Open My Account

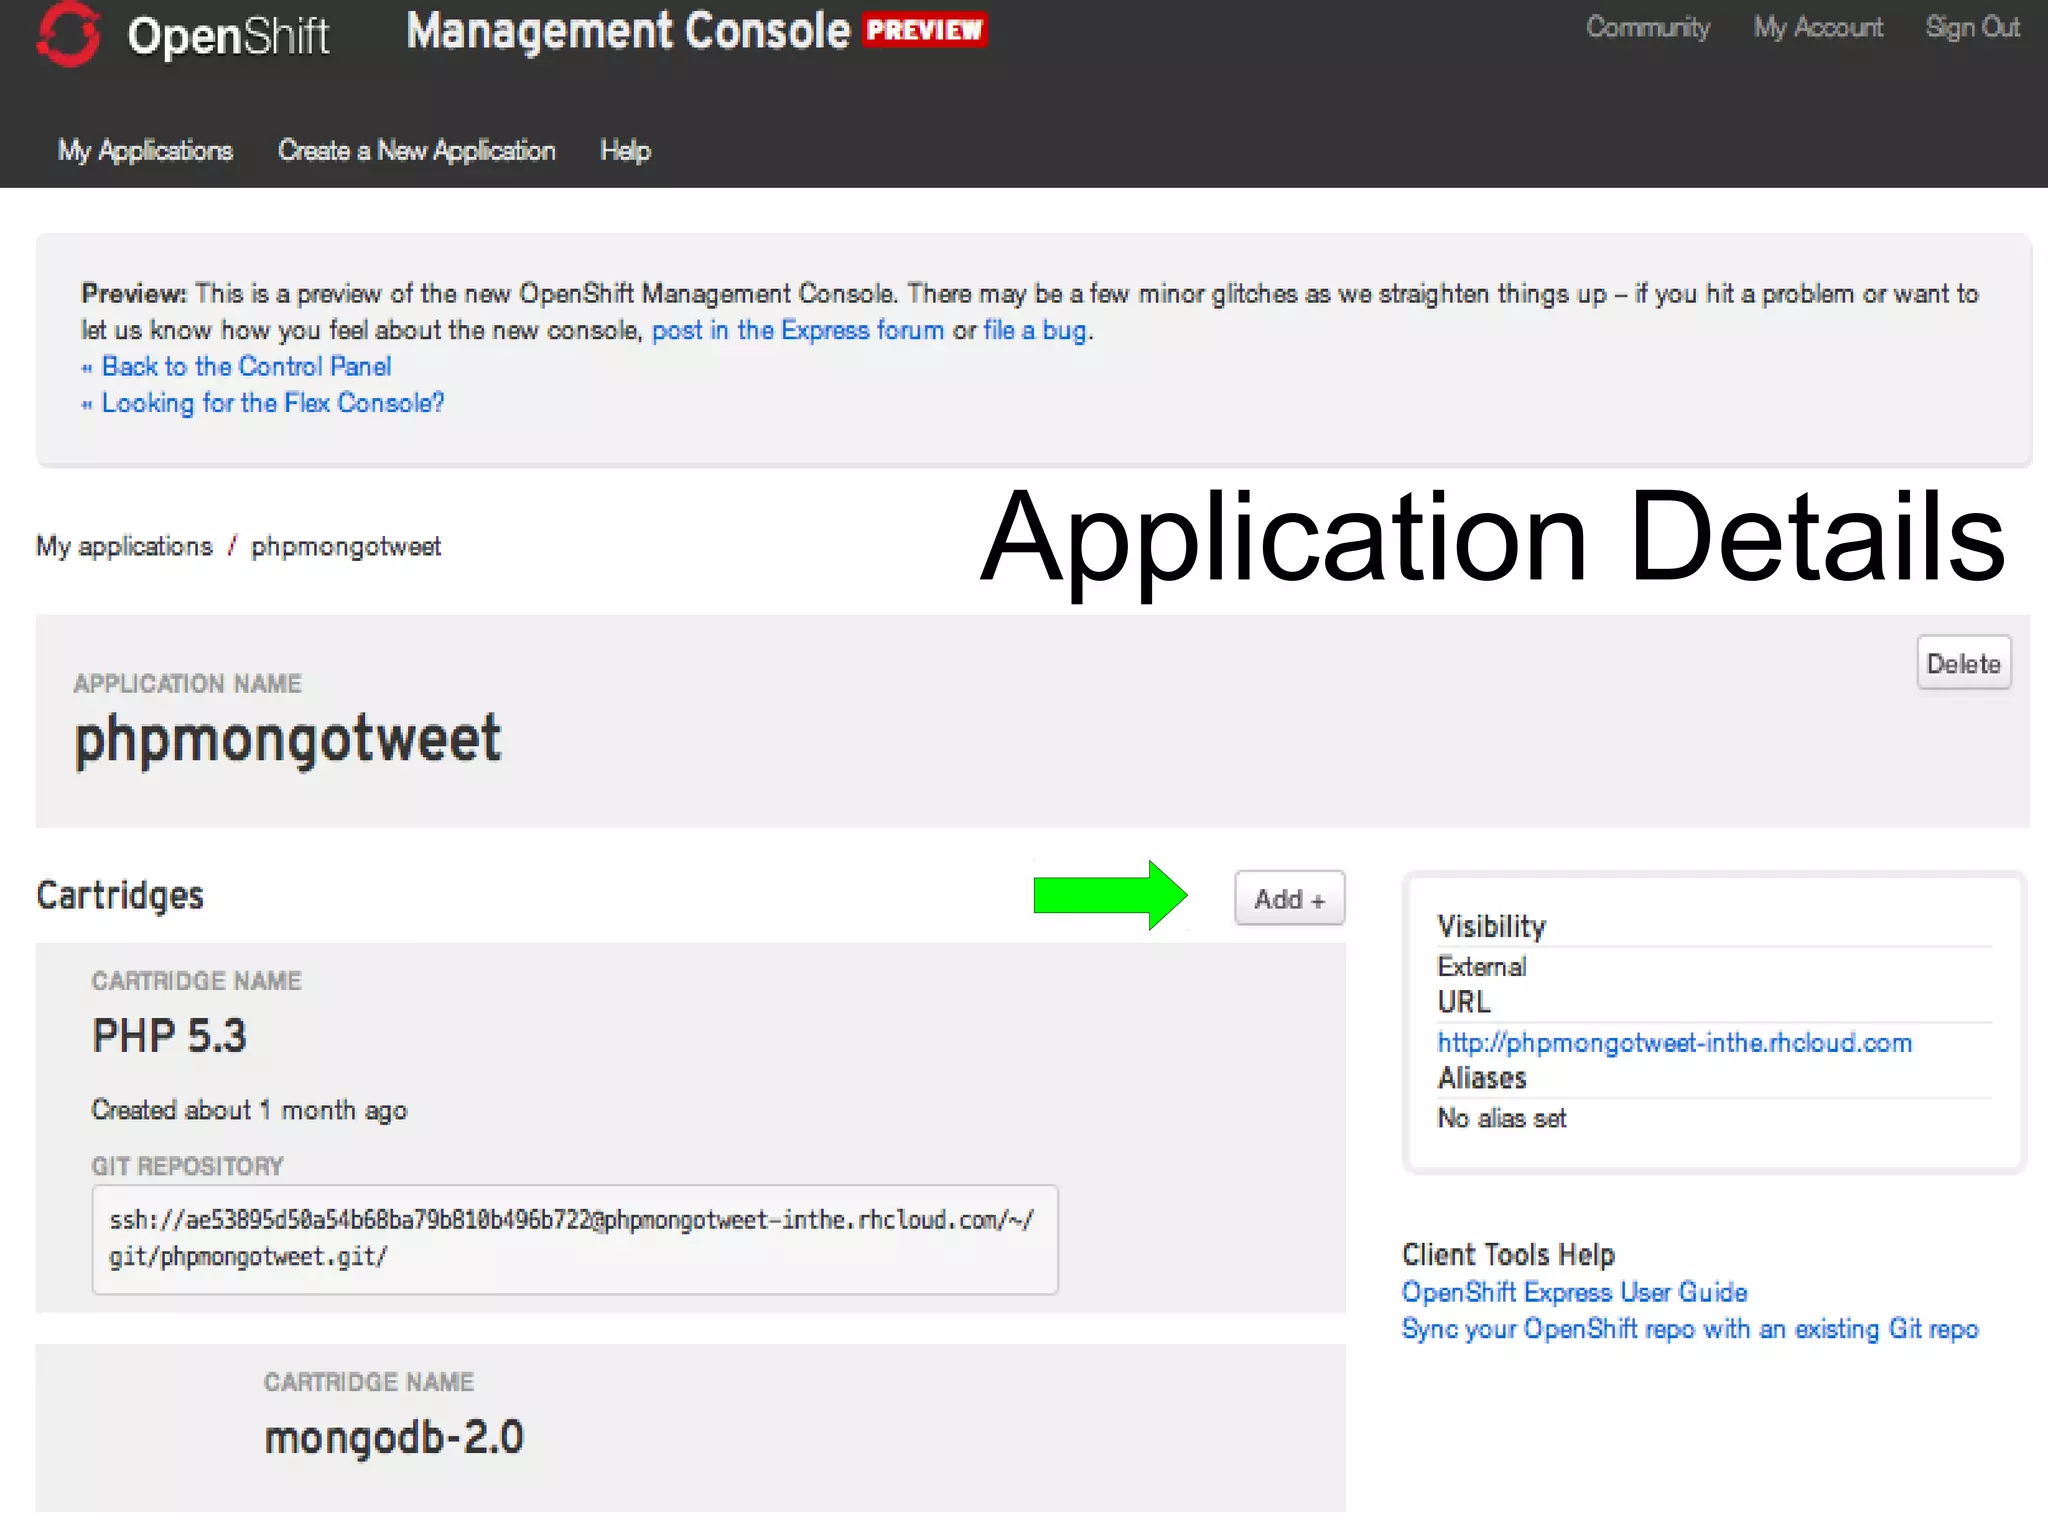[x=1818, y=27]
